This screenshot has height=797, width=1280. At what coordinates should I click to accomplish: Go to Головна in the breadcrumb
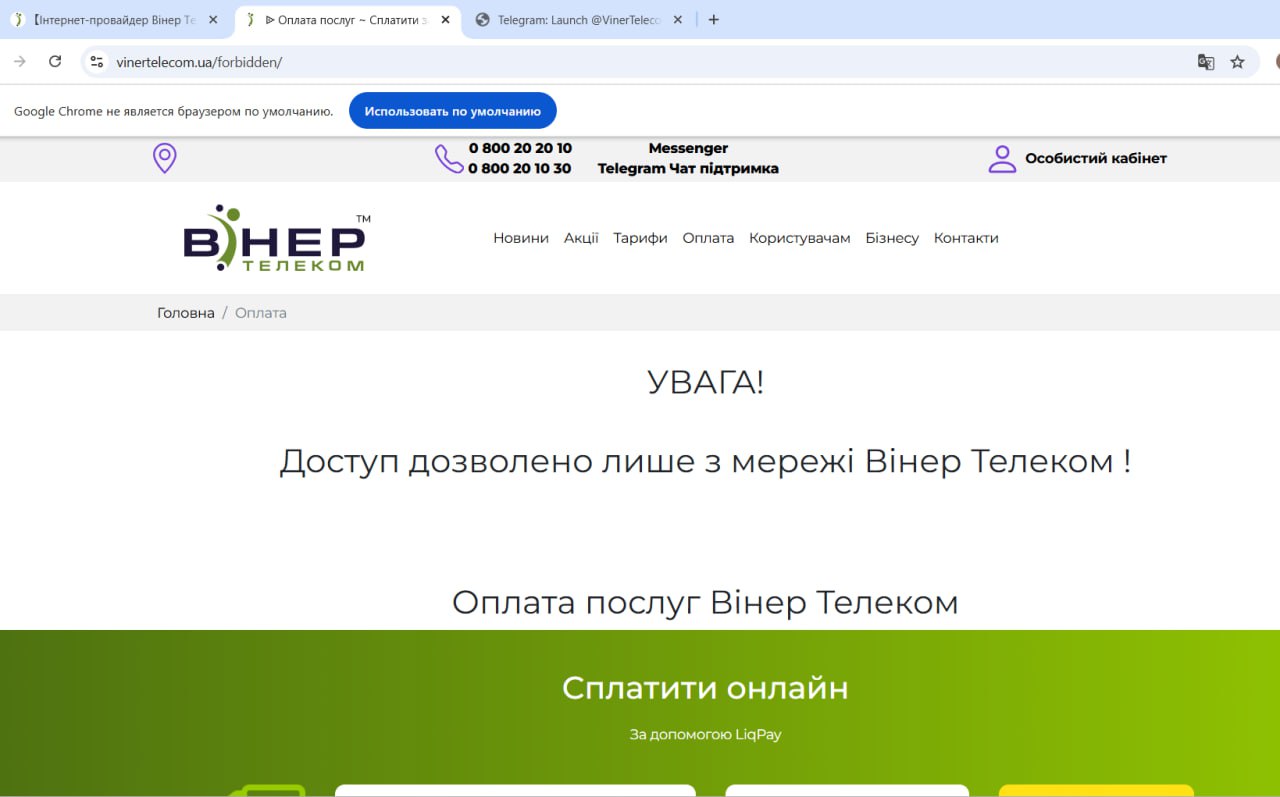(x=186, y=313)
